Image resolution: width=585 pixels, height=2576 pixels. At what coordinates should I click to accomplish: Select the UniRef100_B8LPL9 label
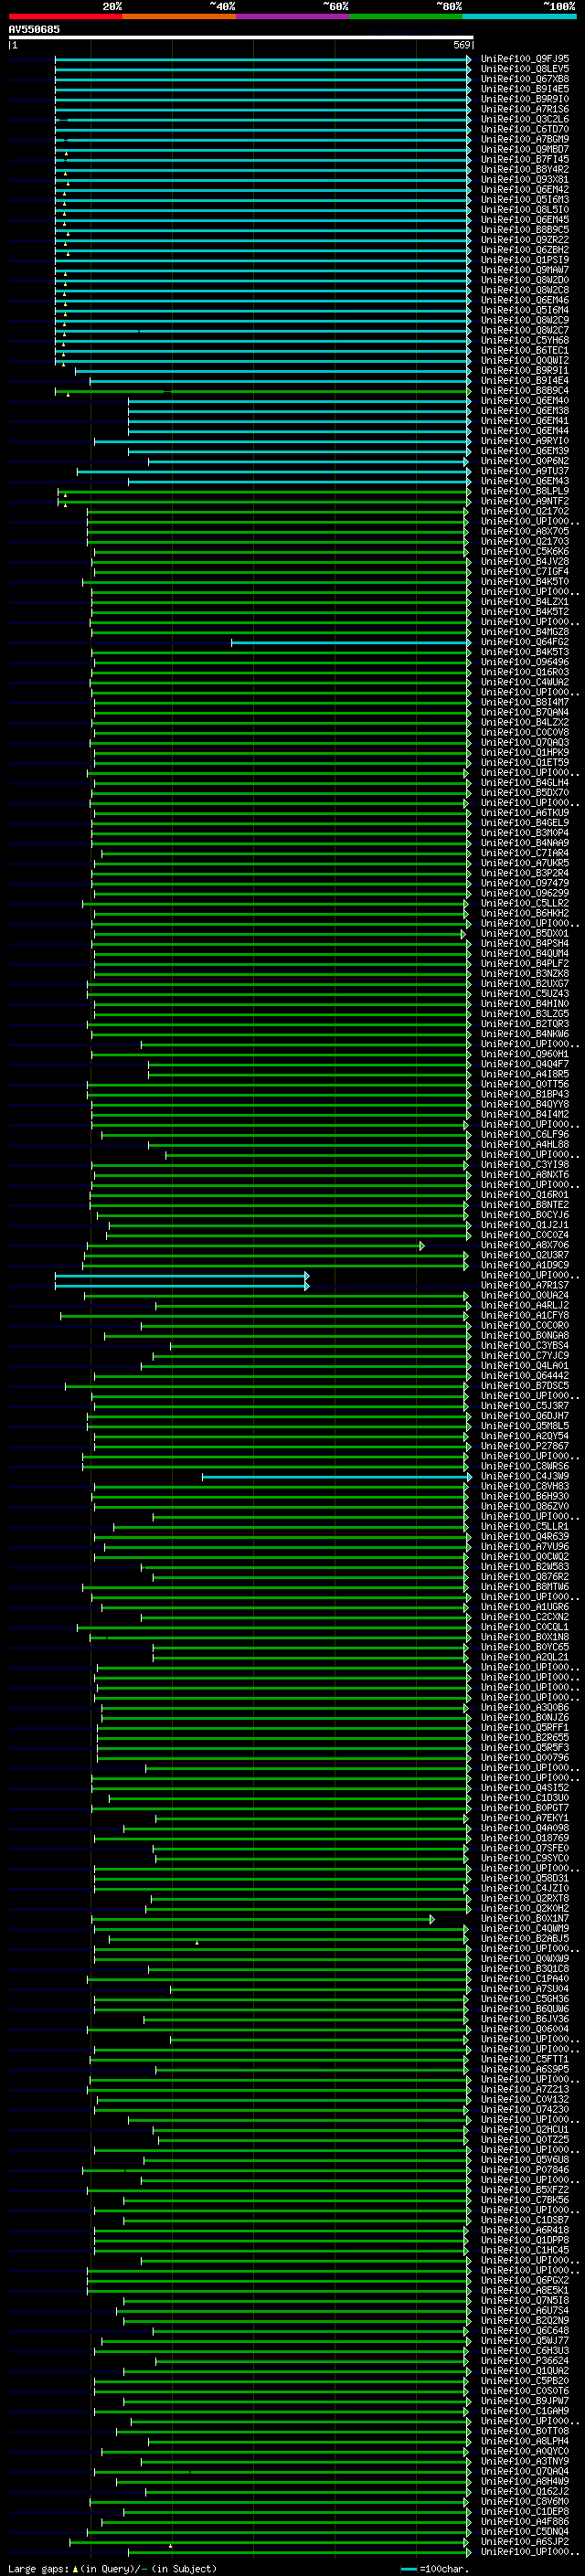[x=525, y=491]
